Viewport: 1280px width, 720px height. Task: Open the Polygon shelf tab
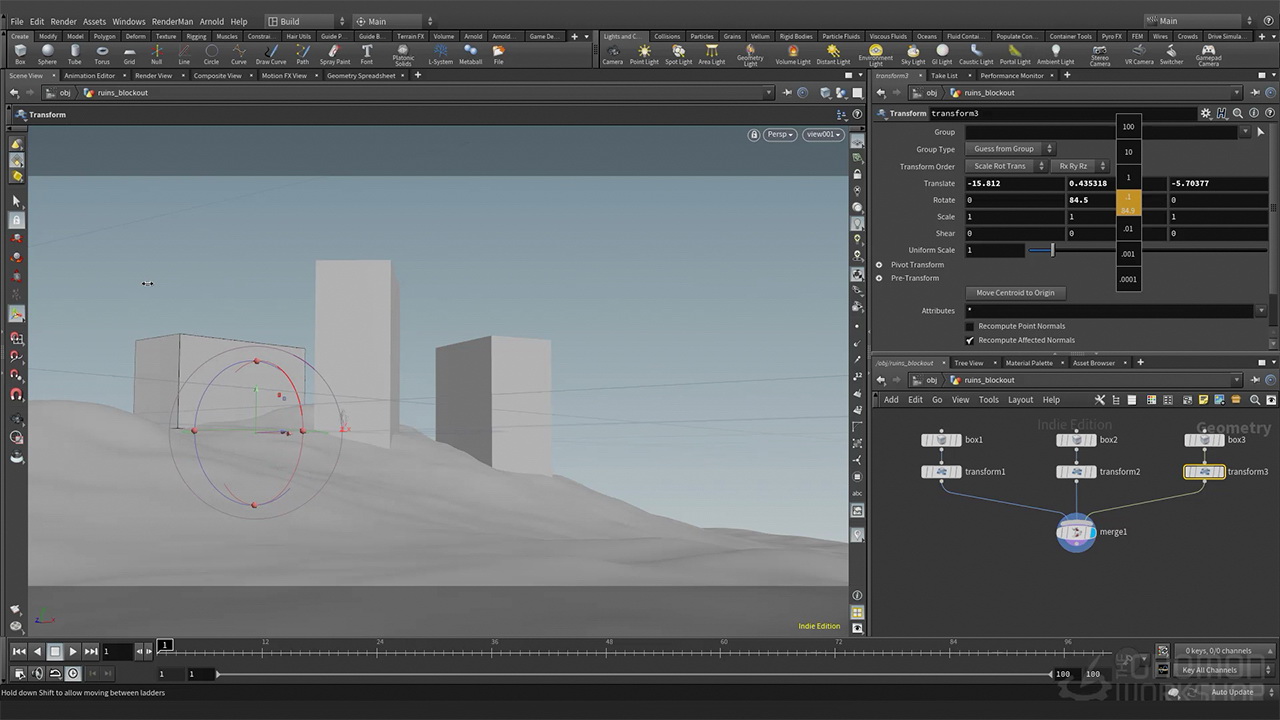105,36
